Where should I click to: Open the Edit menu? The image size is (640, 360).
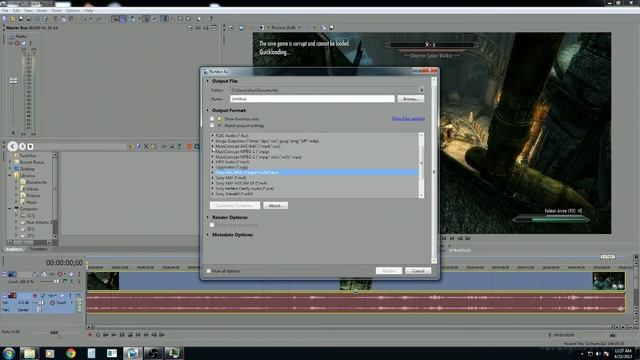pos(16,11)
